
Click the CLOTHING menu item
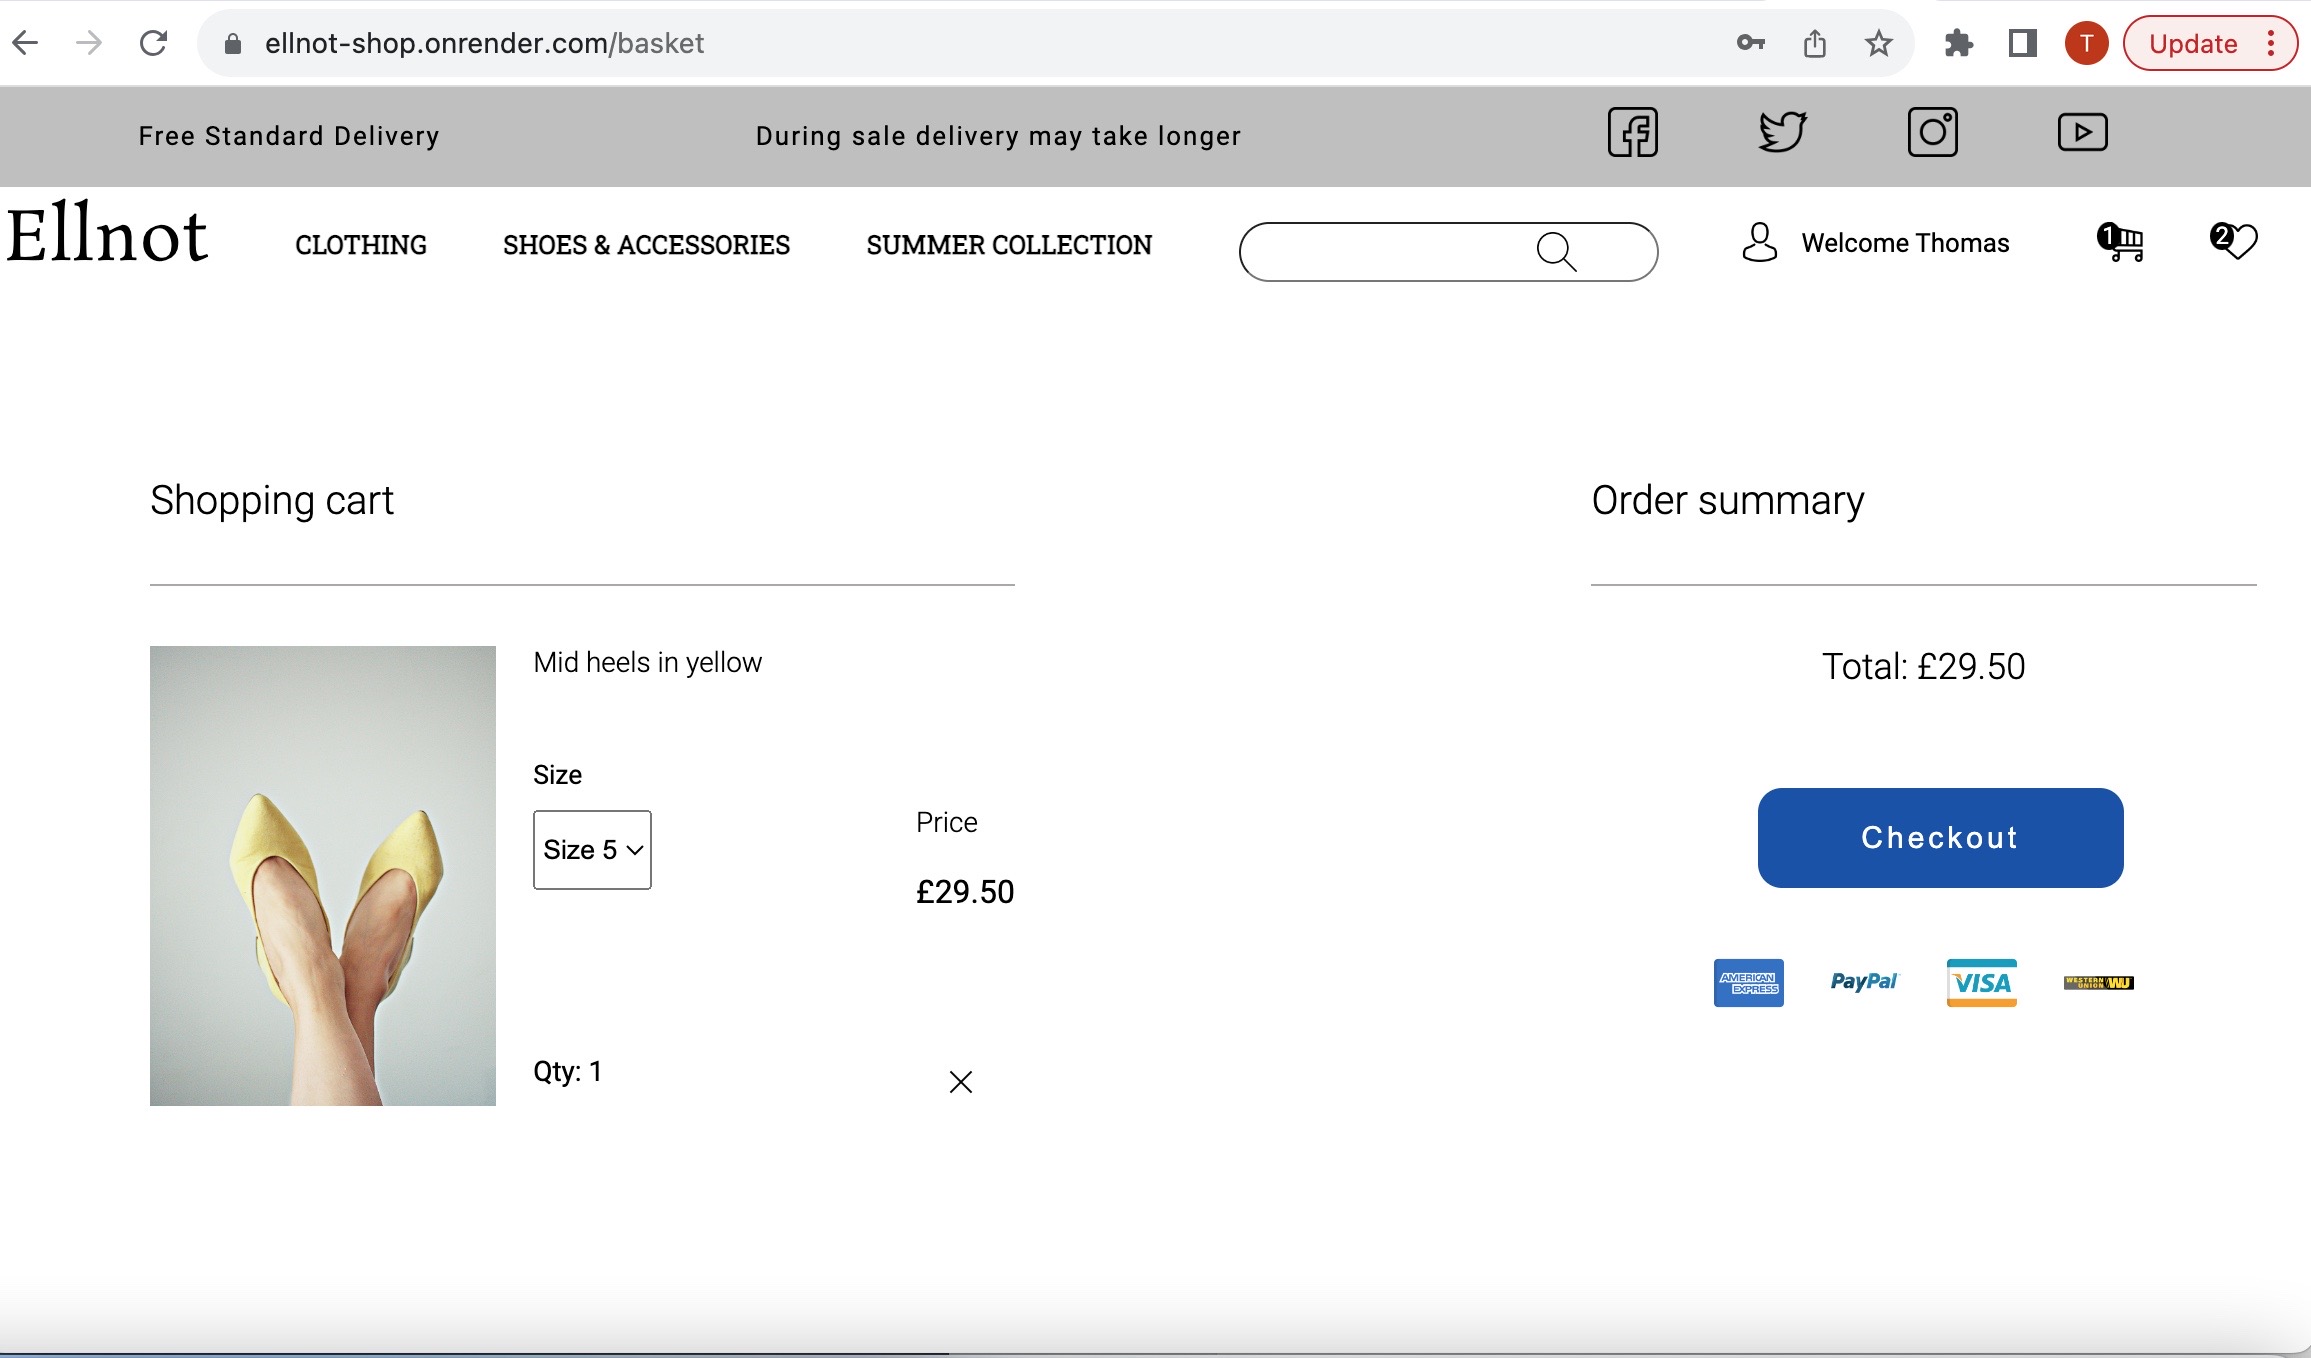tap(359, 244)
